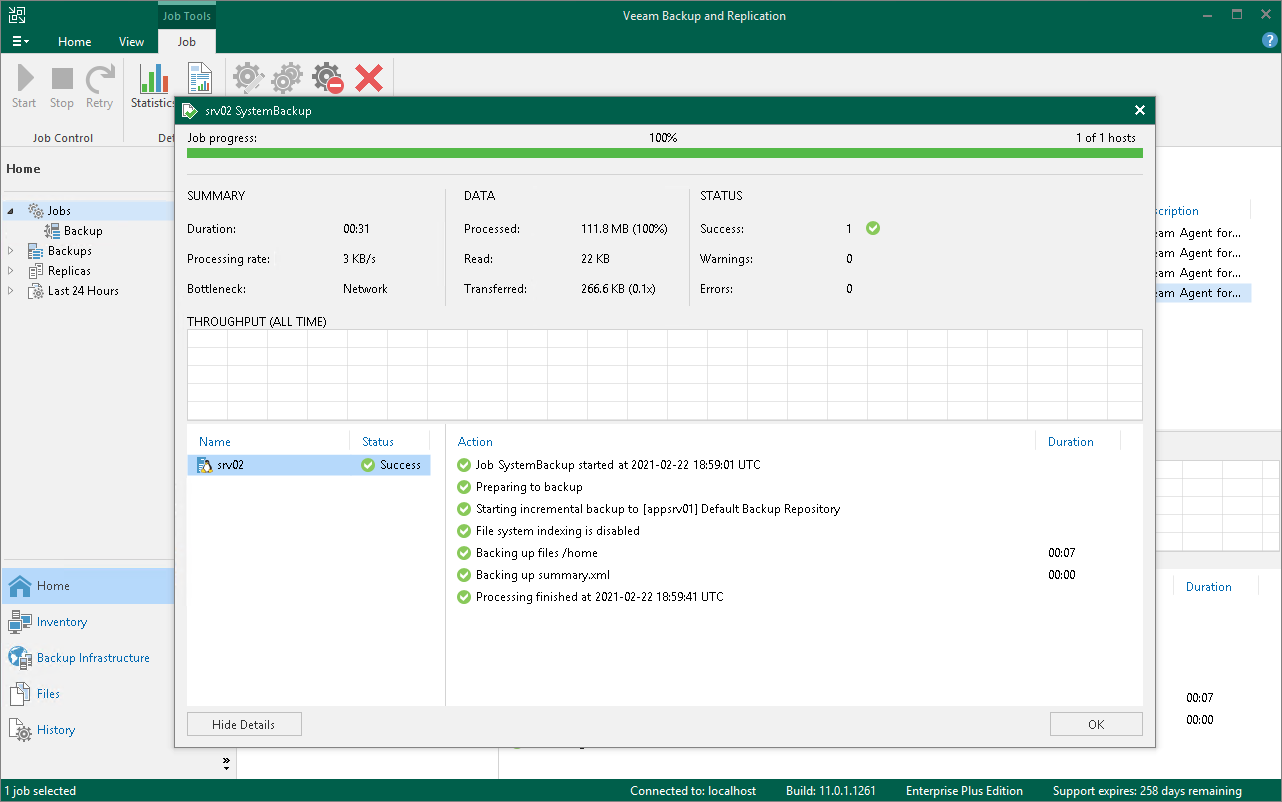Screen dimensions: 1282x802
Task: Click the srv02 Linux machine icon
Action: [x=205, y=465]
